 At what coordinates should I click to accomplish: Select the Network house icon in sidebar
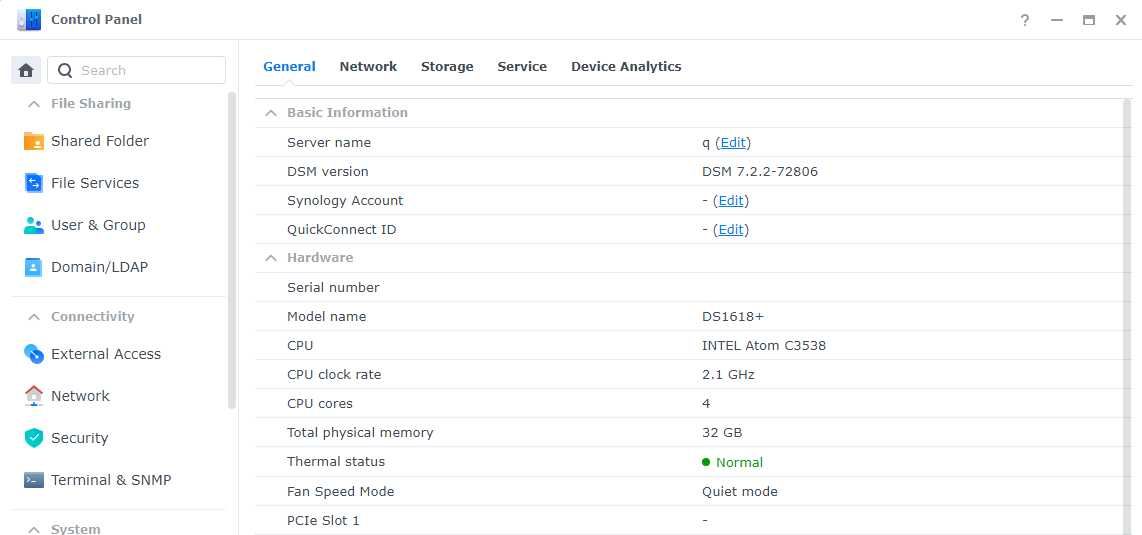(34, 396)
